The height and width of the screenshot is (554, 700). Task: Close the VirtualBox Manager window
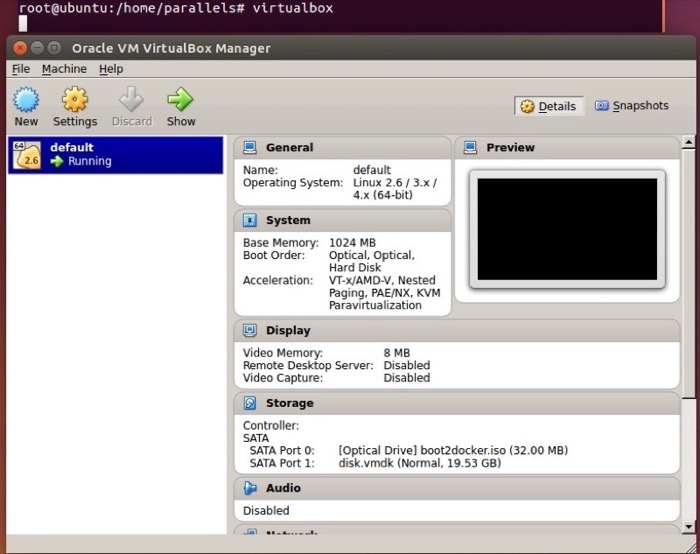[x=20, y=48]
